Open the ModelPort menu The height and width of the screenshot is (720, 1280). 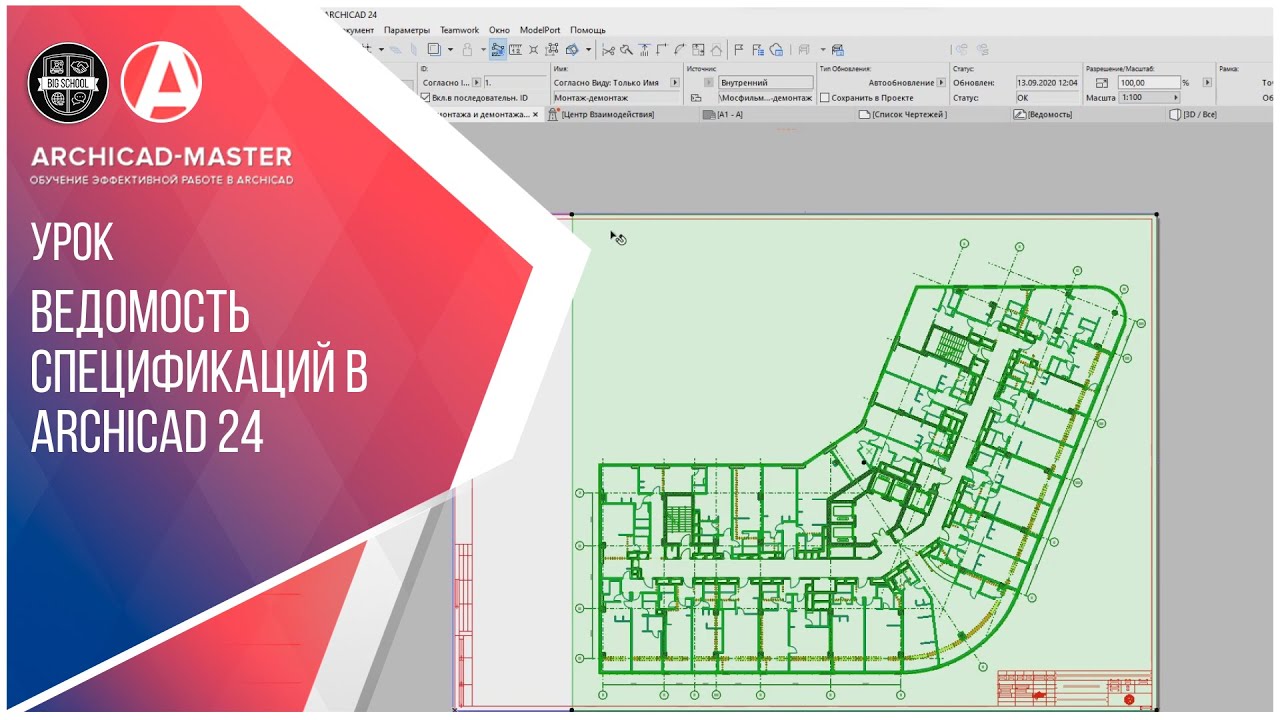pyautogui.click(x=540, y=30)
